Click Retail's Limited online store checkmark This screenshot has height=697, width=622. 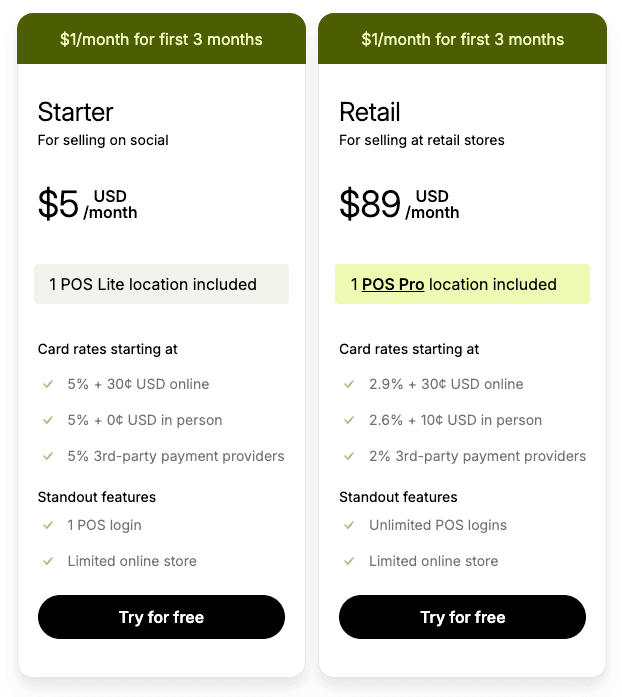point(348,561)
